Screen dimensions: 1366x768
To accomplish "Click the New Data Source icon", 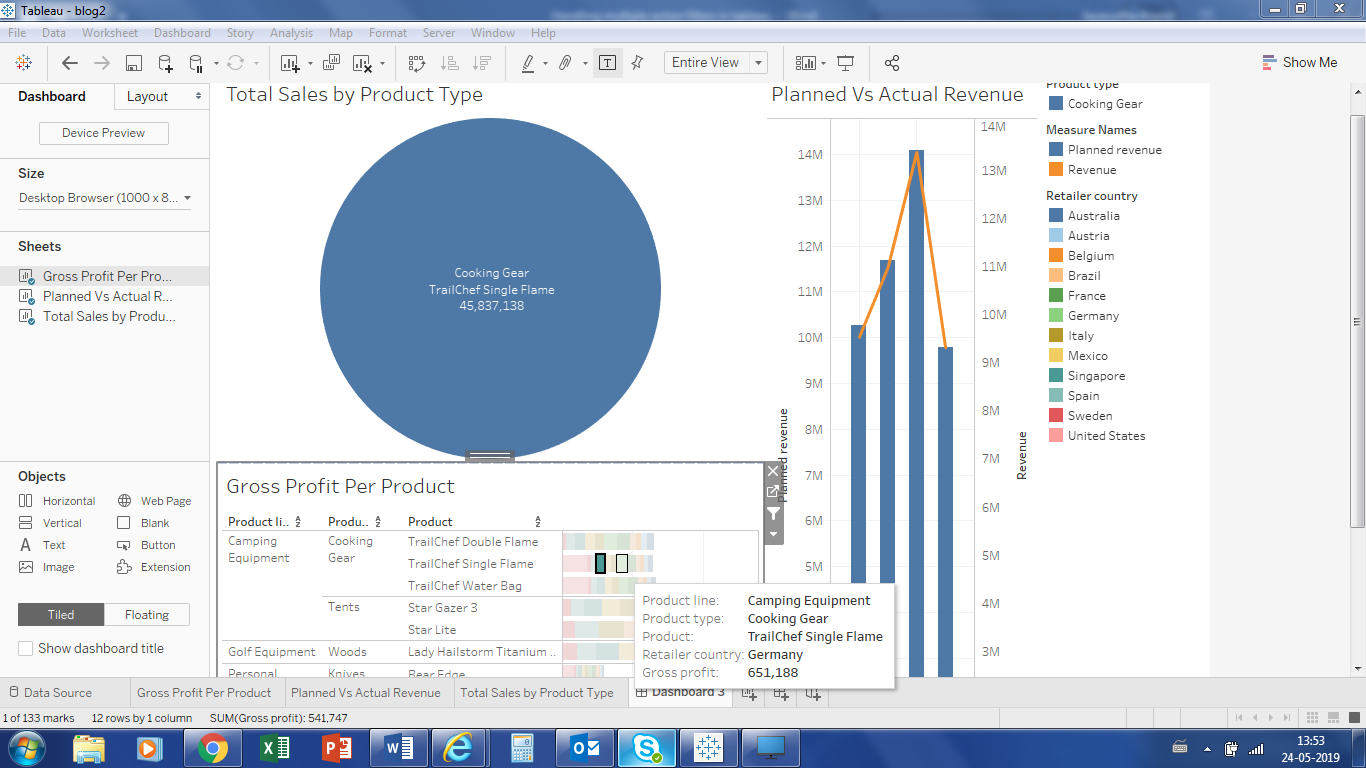I will pos(165,63).
